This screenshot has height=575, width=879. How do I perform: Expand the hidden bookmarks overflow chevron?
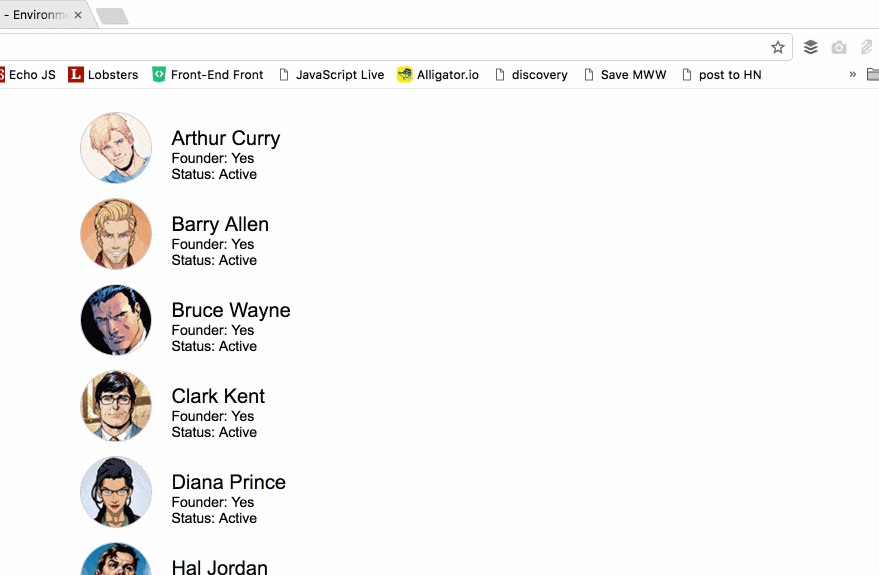click(x=853, y=74)
